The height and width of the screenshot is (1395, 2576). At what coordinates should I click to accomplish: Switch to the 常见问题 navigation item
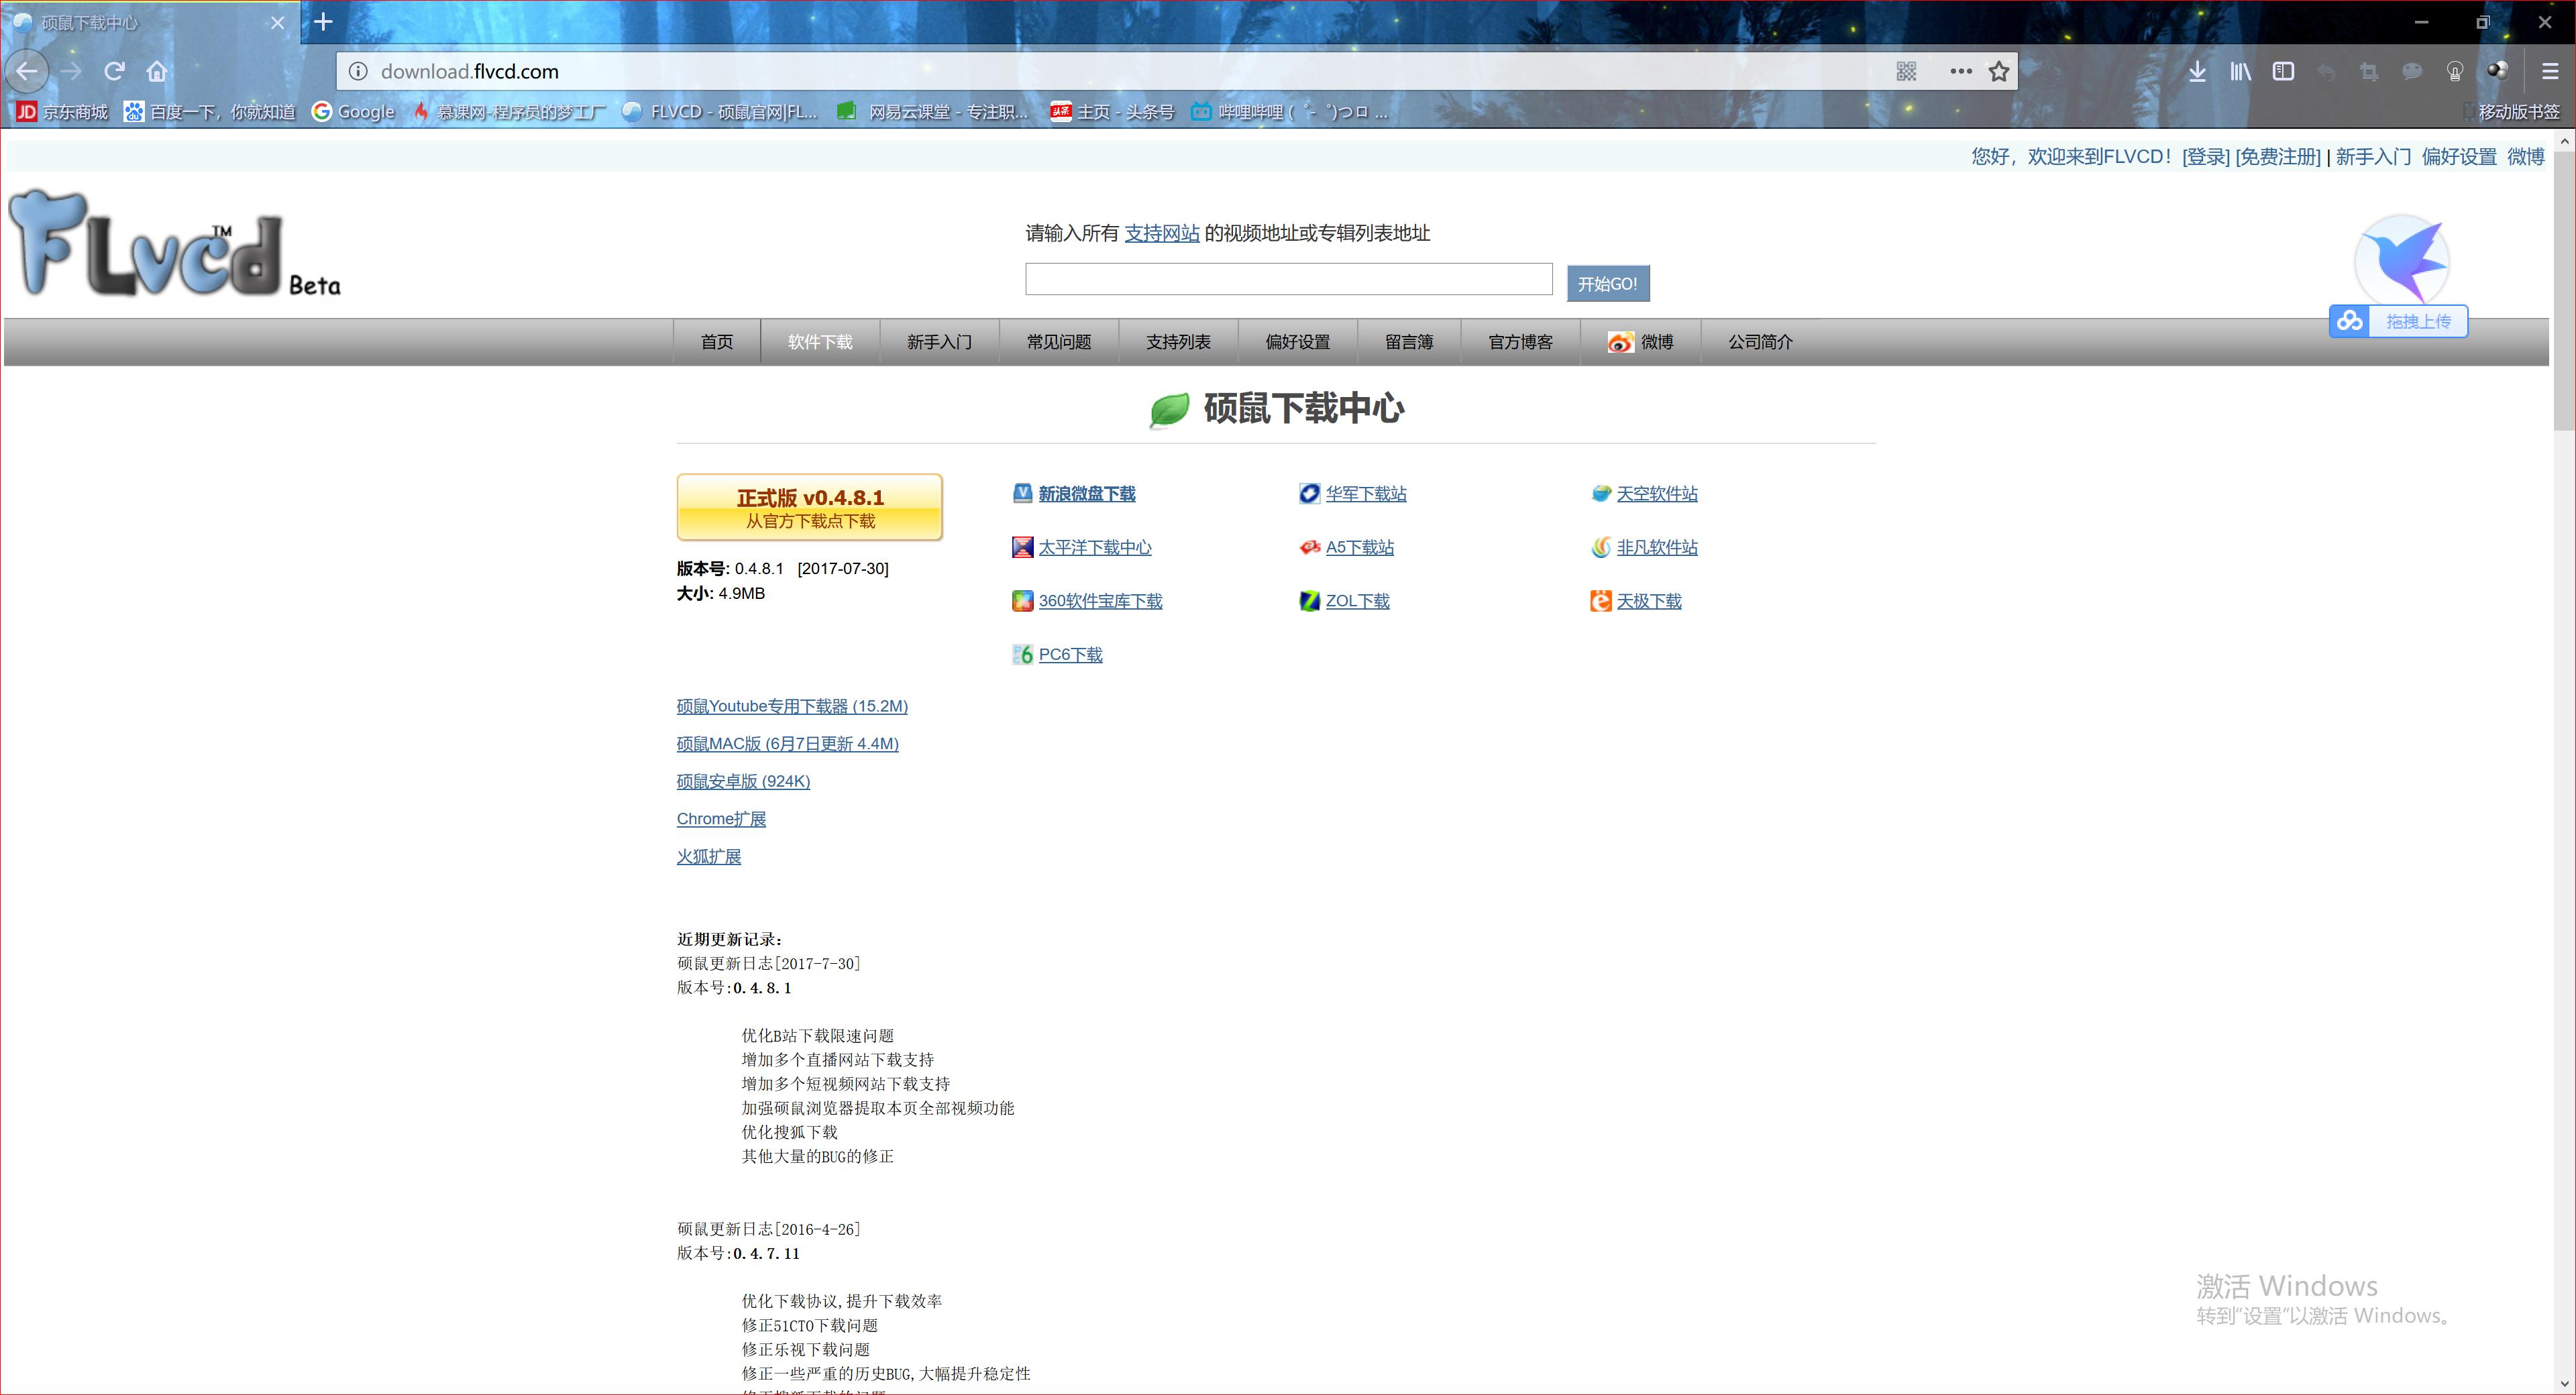pyautogui.click(x=1058, y=341)
